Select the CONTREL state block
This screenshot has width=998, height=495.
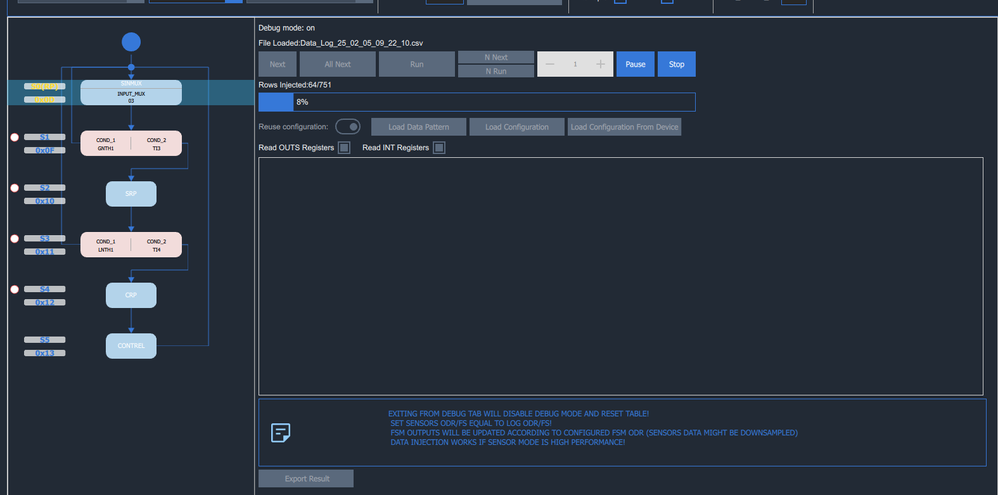[x=131, y=346]
